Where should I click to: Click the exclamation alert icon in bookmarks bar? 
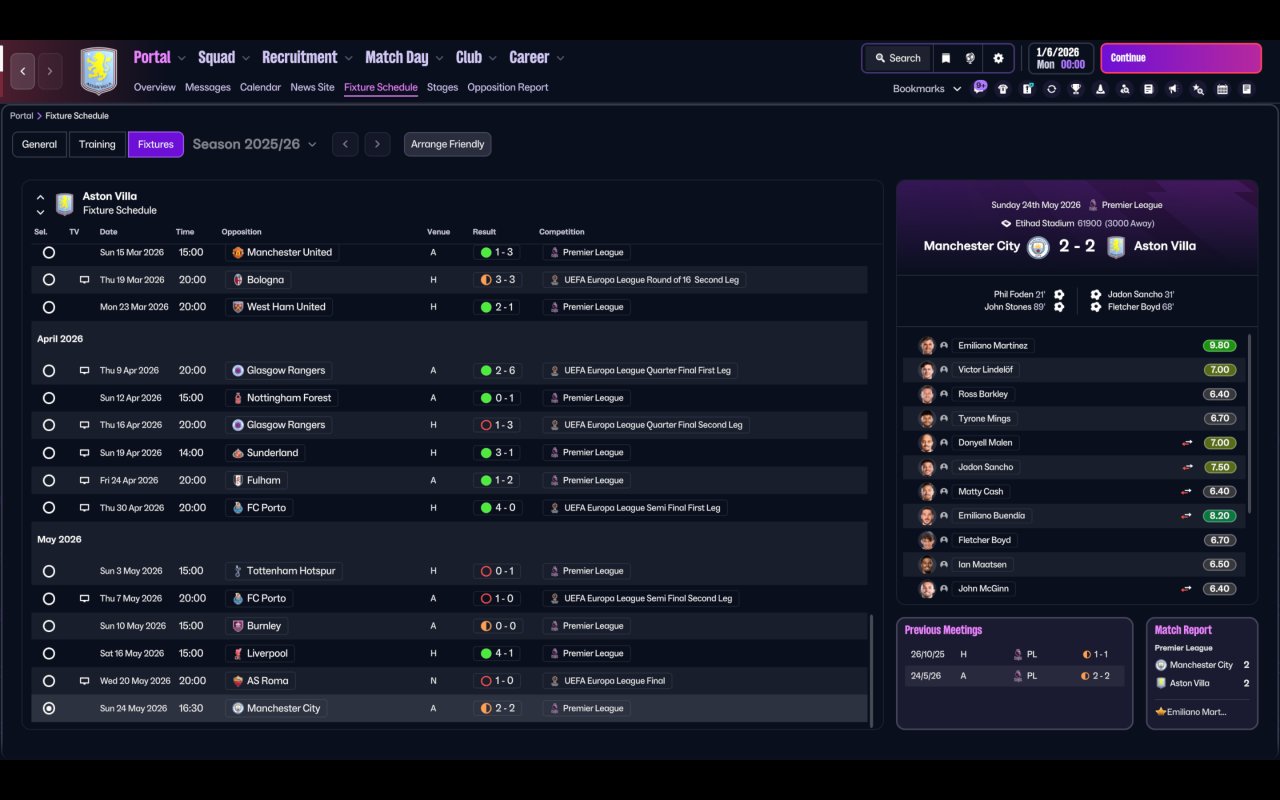[1027, 89]
